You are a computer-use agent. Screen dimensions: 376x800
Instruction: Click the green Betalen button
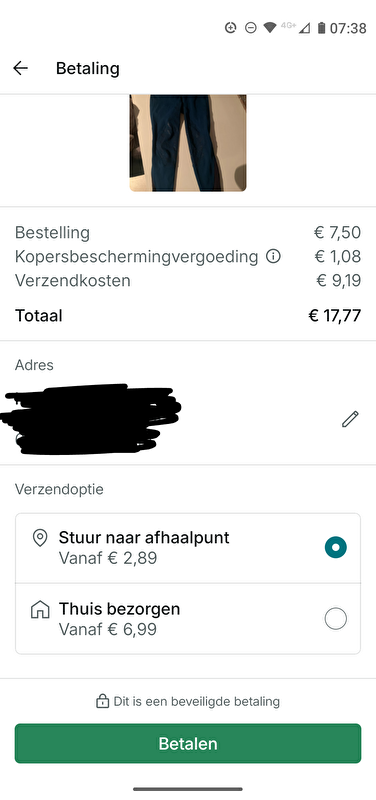pos(188,743)
